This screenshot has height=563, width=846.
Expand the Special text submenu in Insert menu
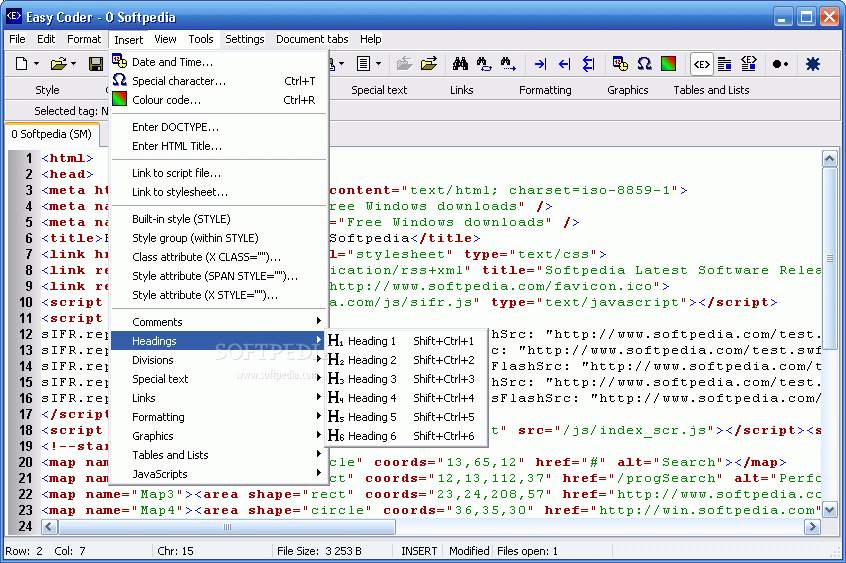point(219,379)
